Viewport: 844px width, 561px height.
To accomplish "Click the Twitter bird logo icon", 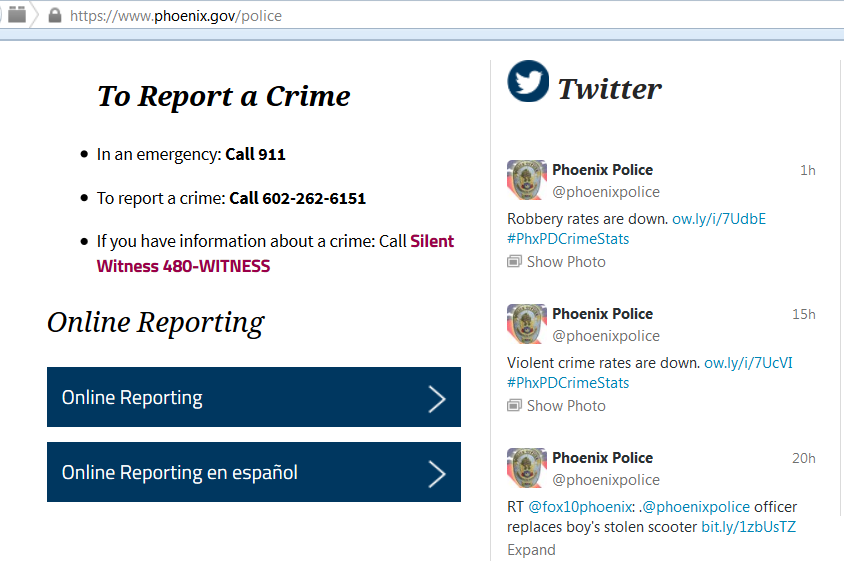I will coord(528,82).
